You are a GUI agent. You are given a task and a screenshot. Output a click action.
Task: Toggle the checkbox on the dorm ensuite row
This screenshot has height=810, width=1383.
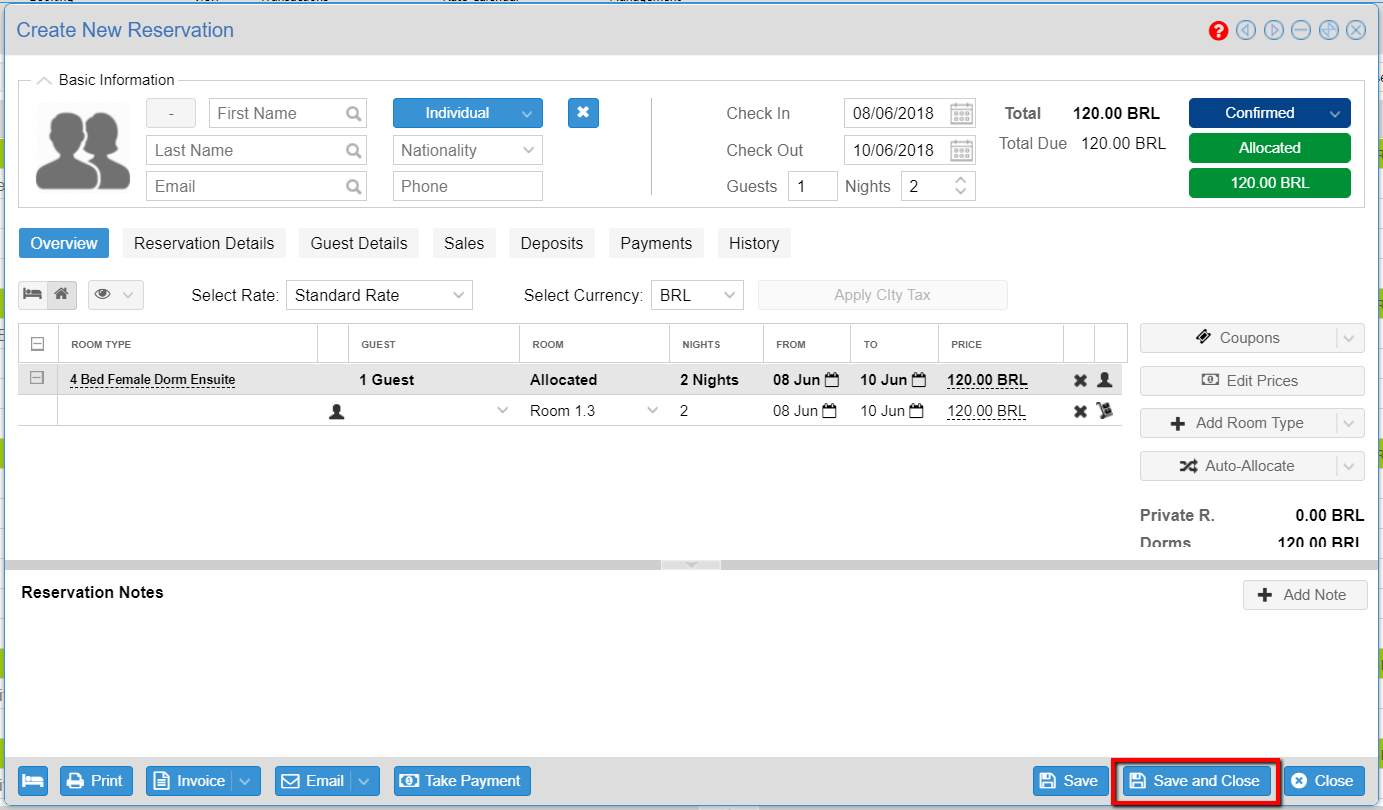tap(37, 379)
